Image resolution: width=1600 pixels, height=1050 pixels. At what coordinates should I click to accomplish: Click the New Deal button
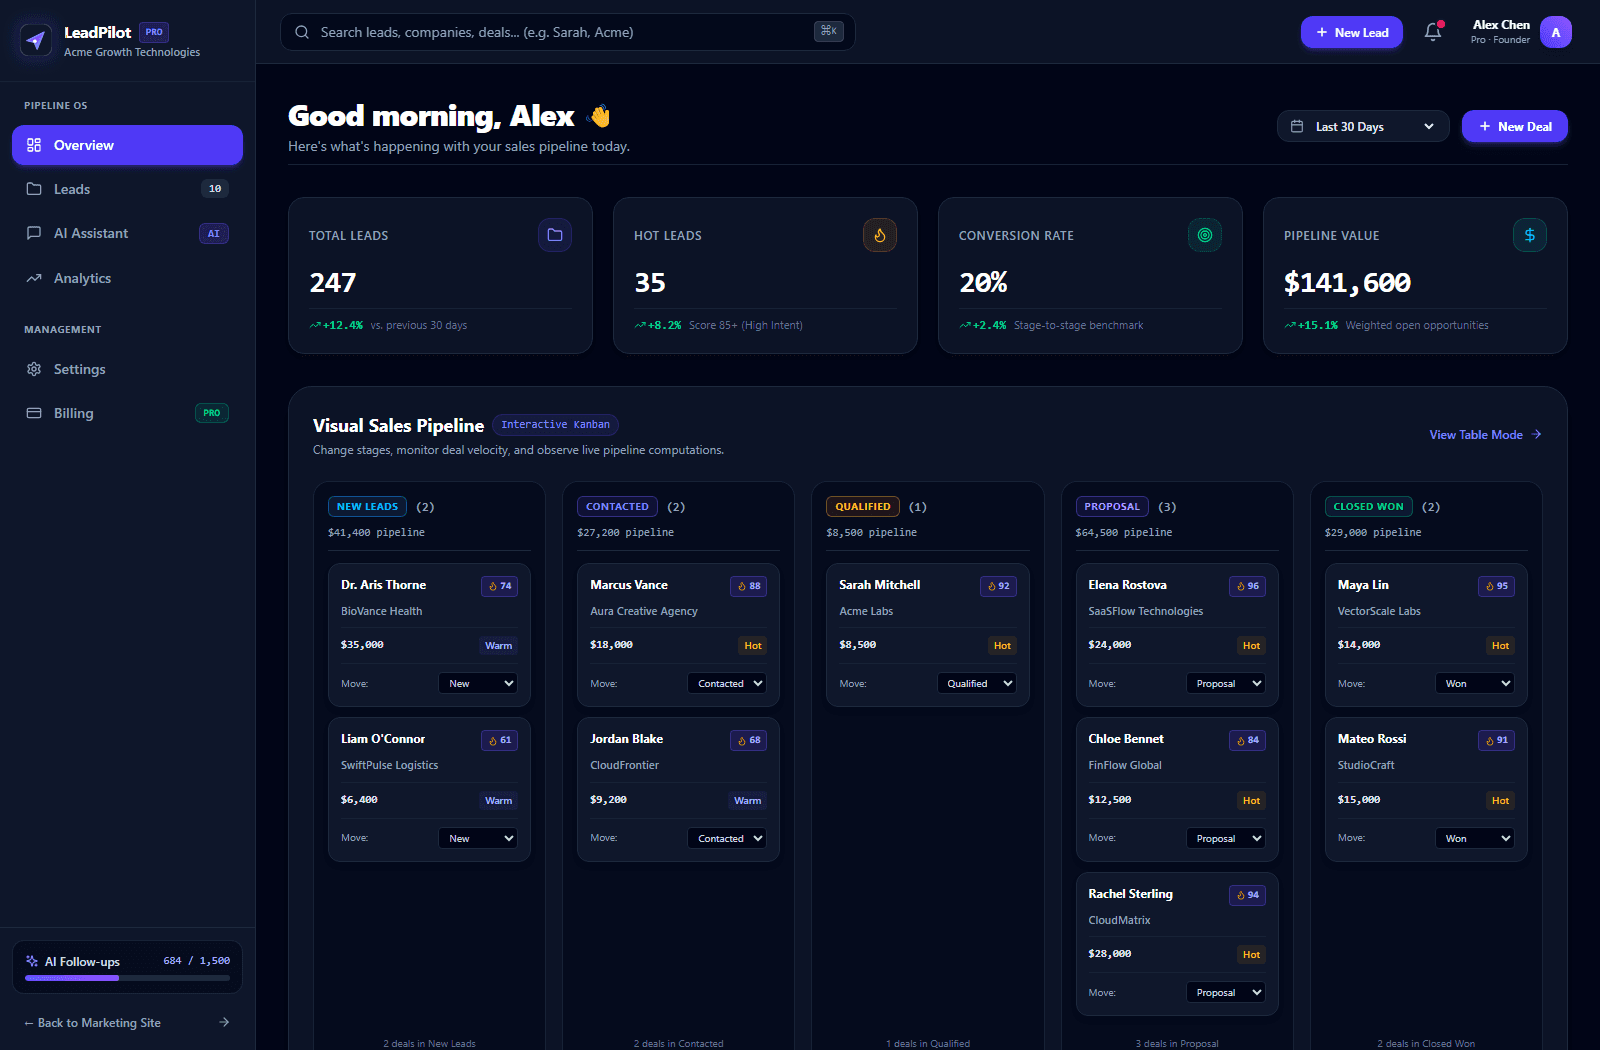[x=1515, y=126]
